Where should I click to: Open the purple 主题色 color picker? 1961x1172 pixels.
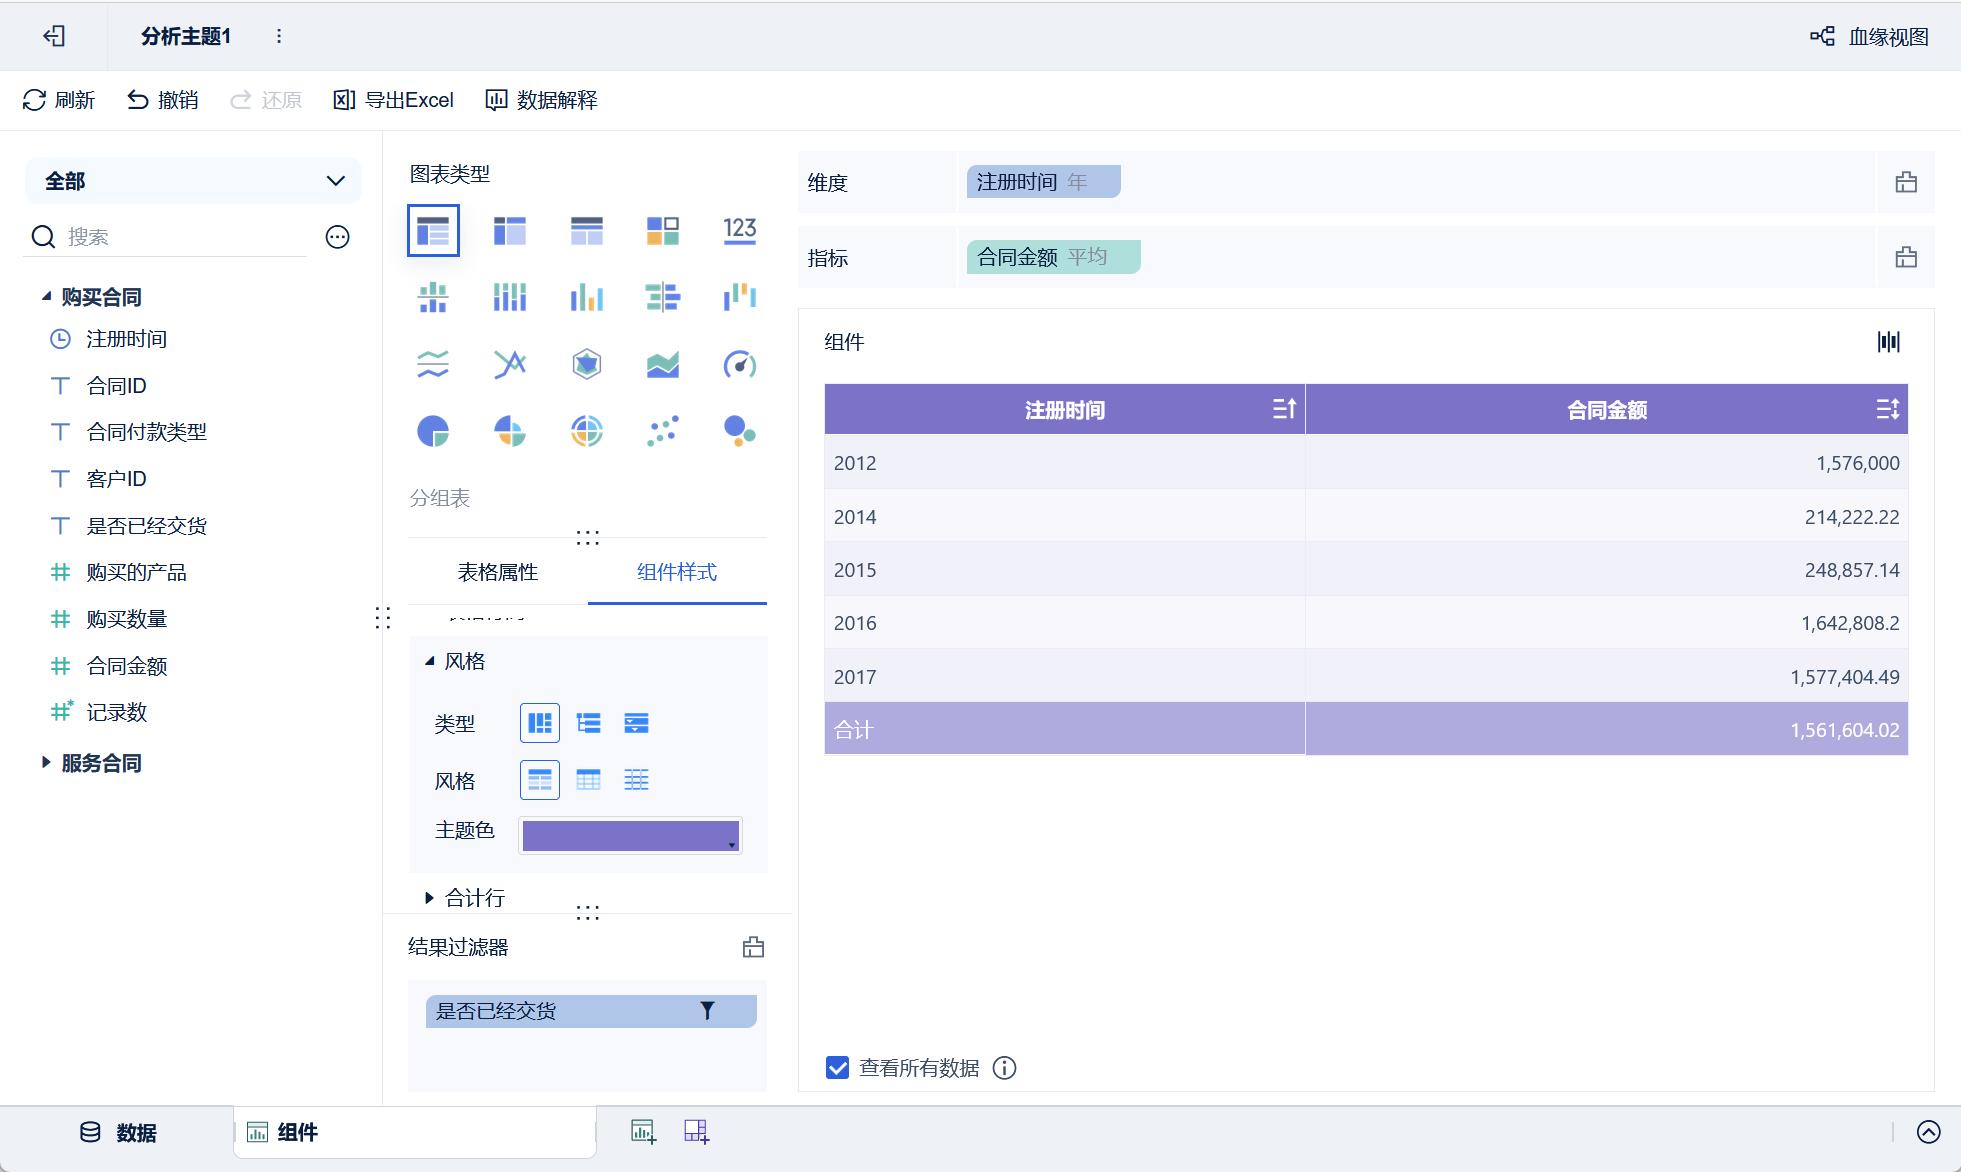(x=630, y=835)
